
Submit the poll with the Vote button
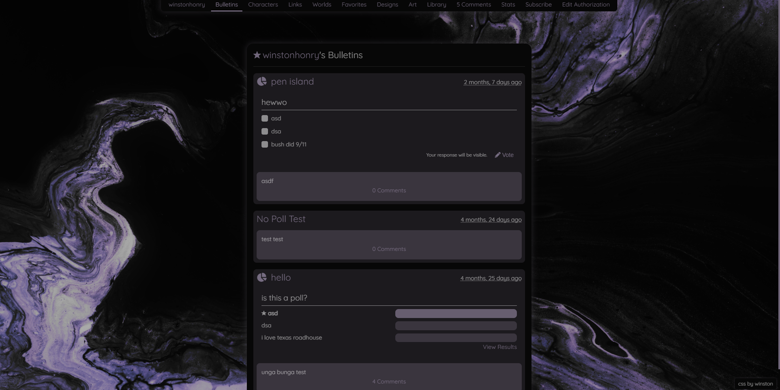pos(504,155)
